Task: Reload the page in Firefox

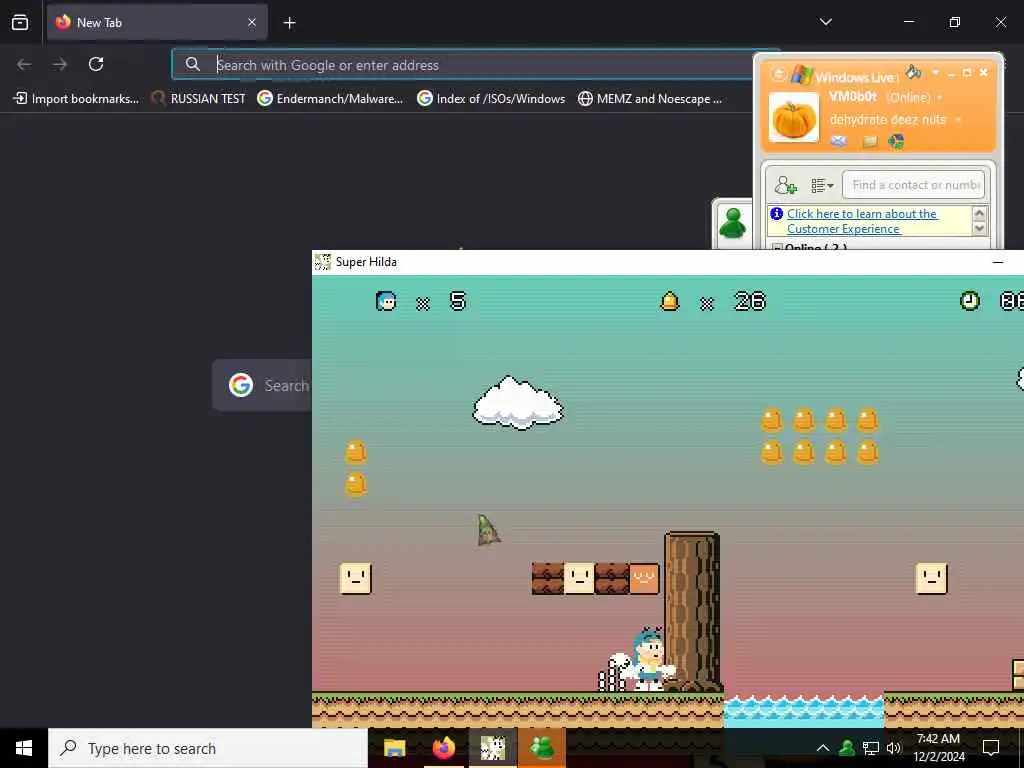Action: click(96, 64)
